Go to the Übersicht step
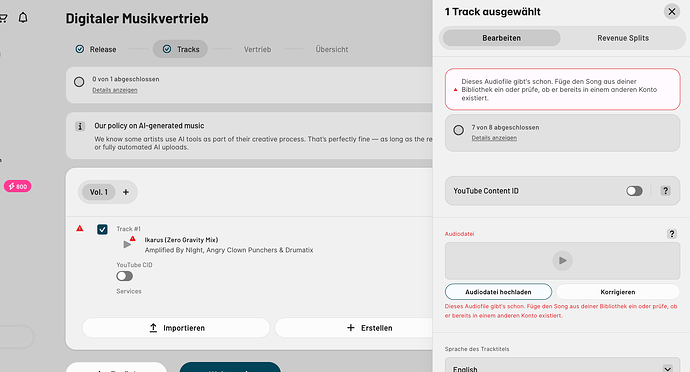Viewport: 690px width, 372px height. pyautogui.click(x=332, y=49)
